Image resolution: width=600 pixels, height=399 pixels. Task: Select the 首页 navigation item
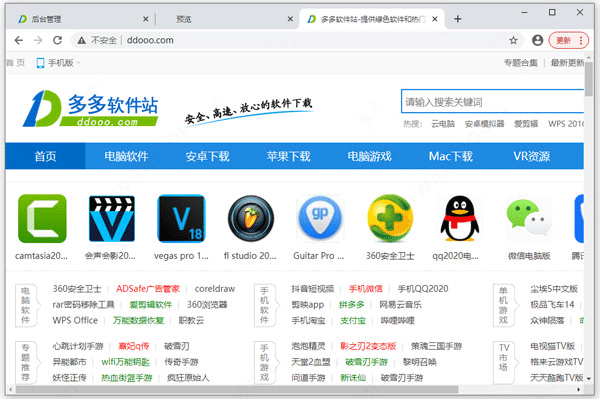click(x=45, y=156)
